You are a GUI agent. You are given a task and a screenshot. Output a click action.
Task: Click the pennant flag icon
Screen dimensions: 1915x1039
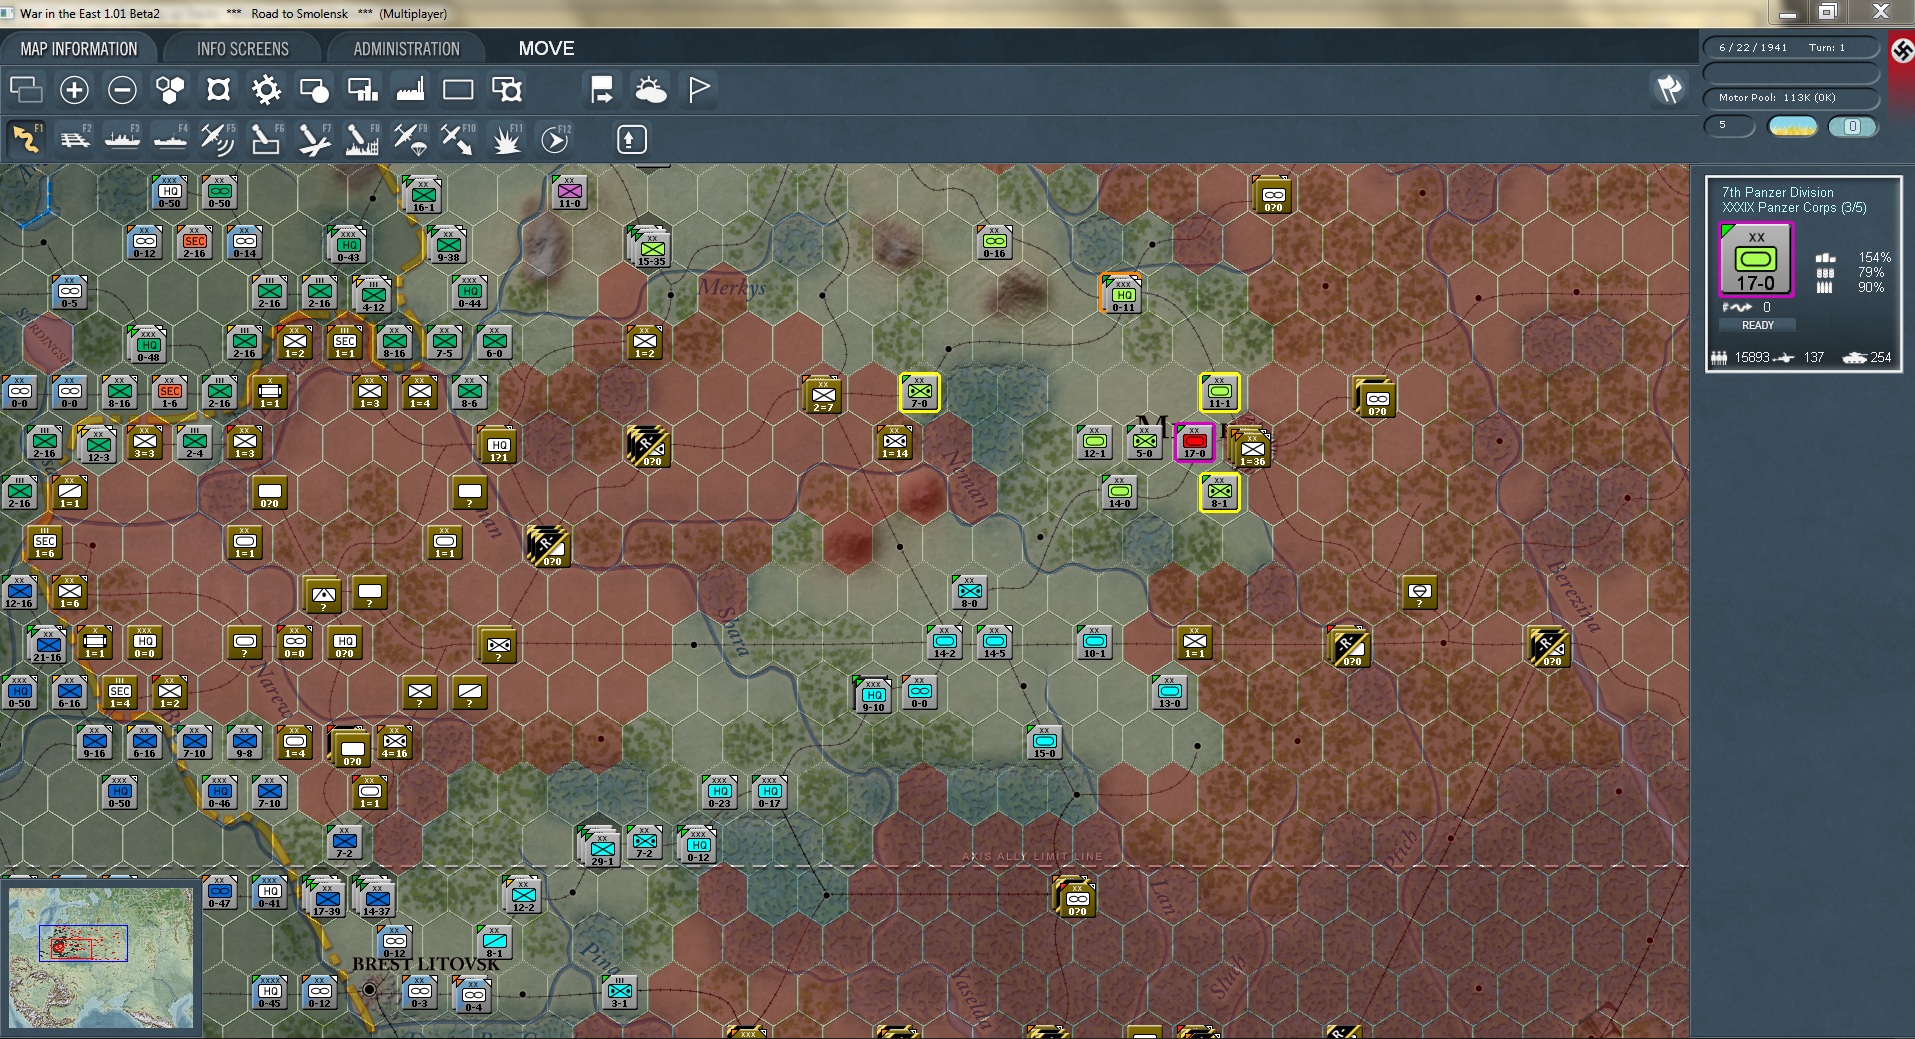699,90
